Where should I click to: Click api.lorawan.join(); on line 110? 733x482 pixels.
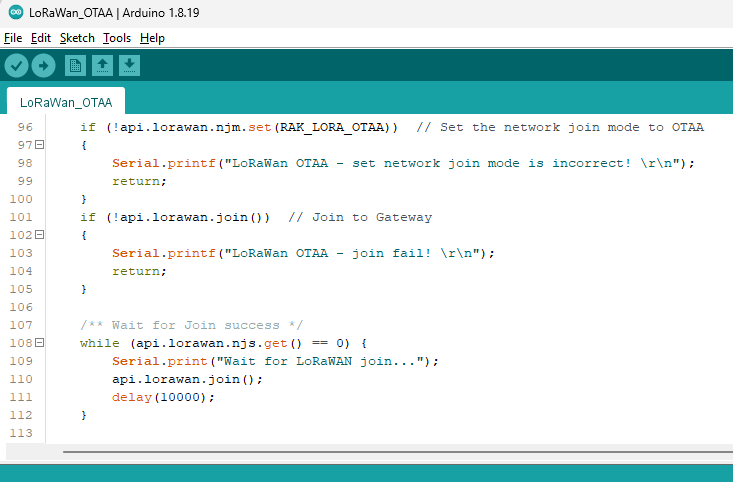pyautogui.click(x=187, y=379)
